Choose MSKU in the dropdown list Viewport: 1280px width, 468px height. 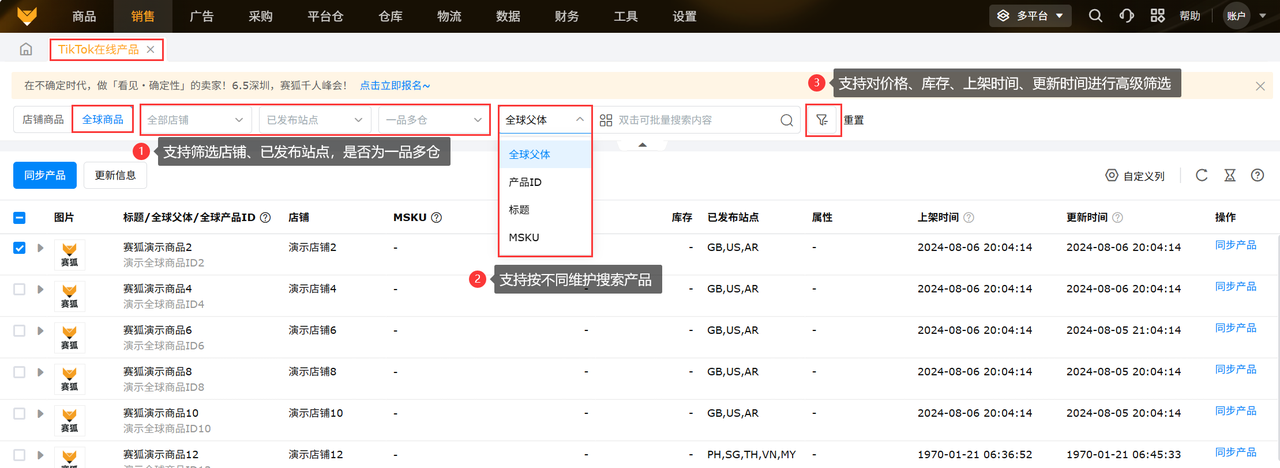(x=545, y=237)
